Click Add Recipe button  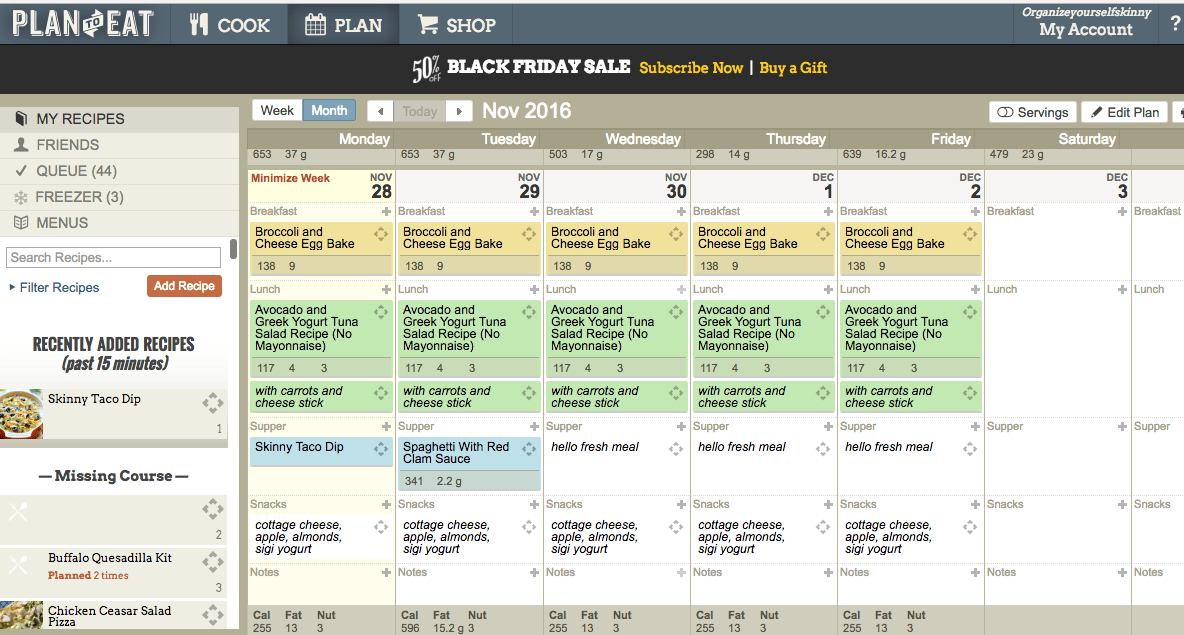[x=184, y=286]
